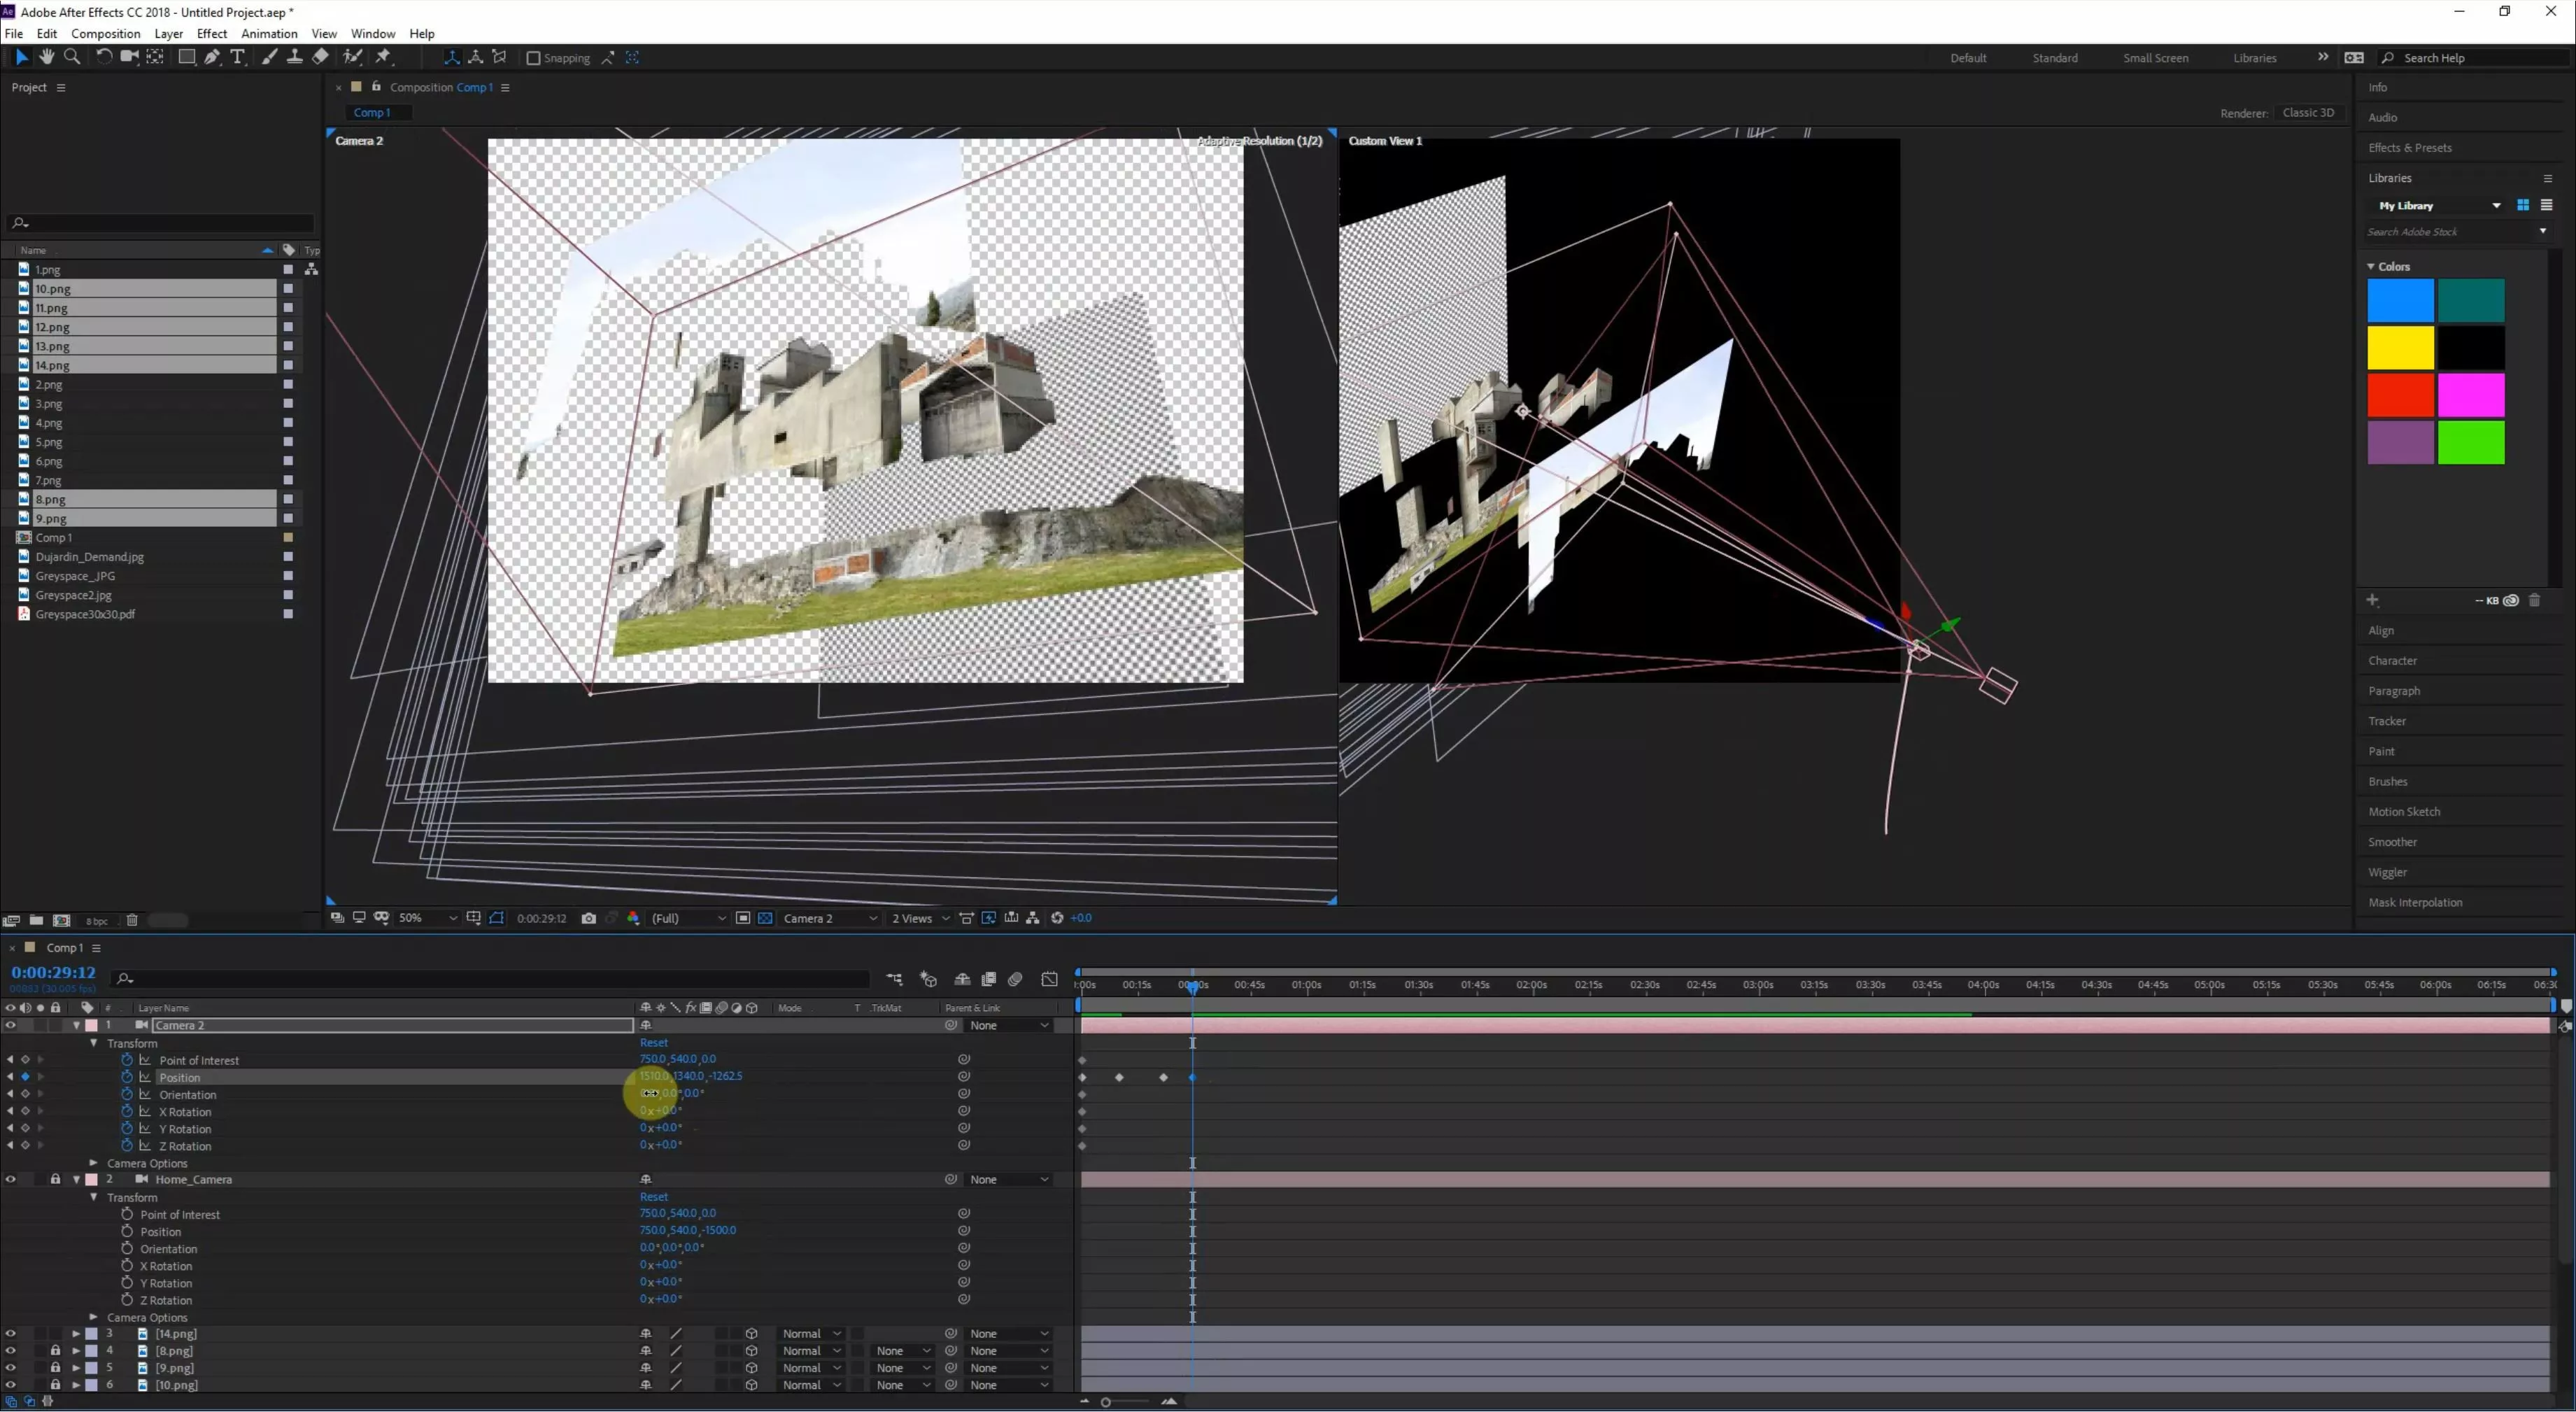Select the Rotation tool
2576x1412 pixels.
(104, 57)
